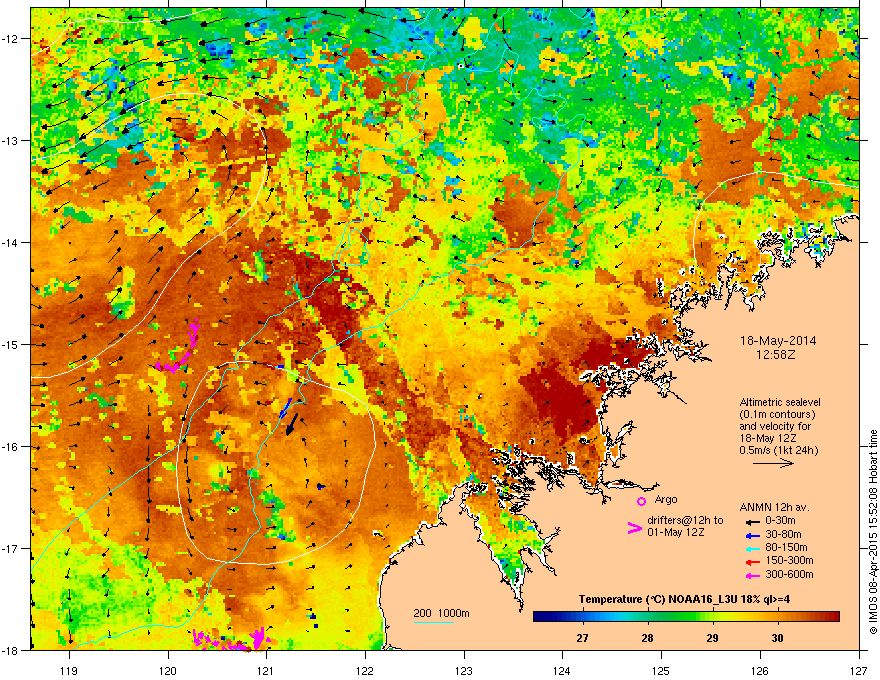Click the 27 tick label on colorbar
The height and width of the screenshot is (680, 880).
pos(582,638)
